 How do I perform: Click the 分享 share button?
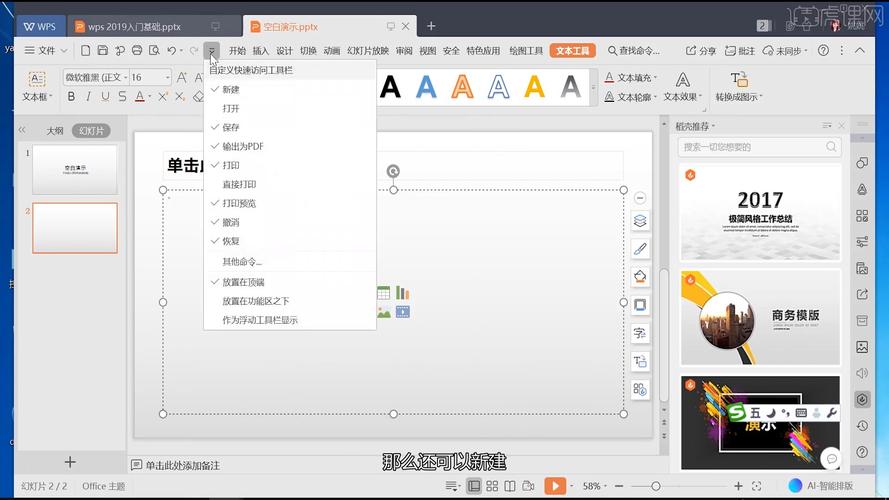click(701, 50)
